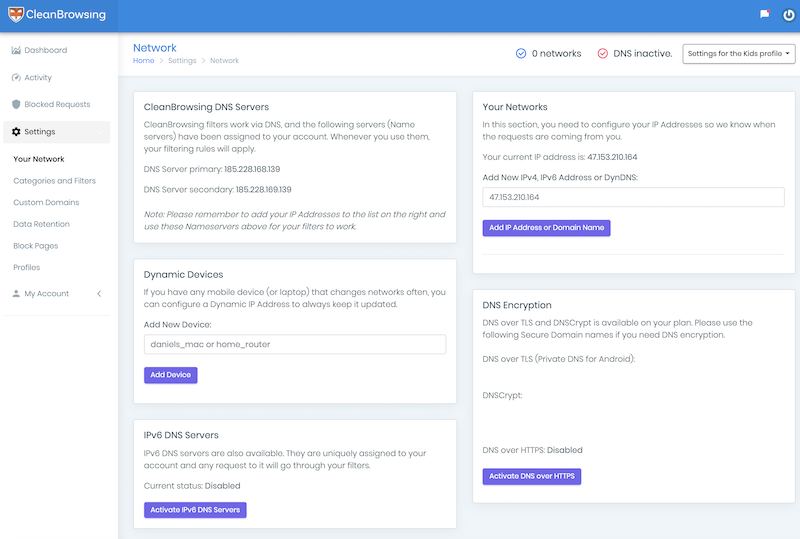This screenshot has width=800, height=539.
Task: Open Categories and Filters settings
Action: click(55, 181)
